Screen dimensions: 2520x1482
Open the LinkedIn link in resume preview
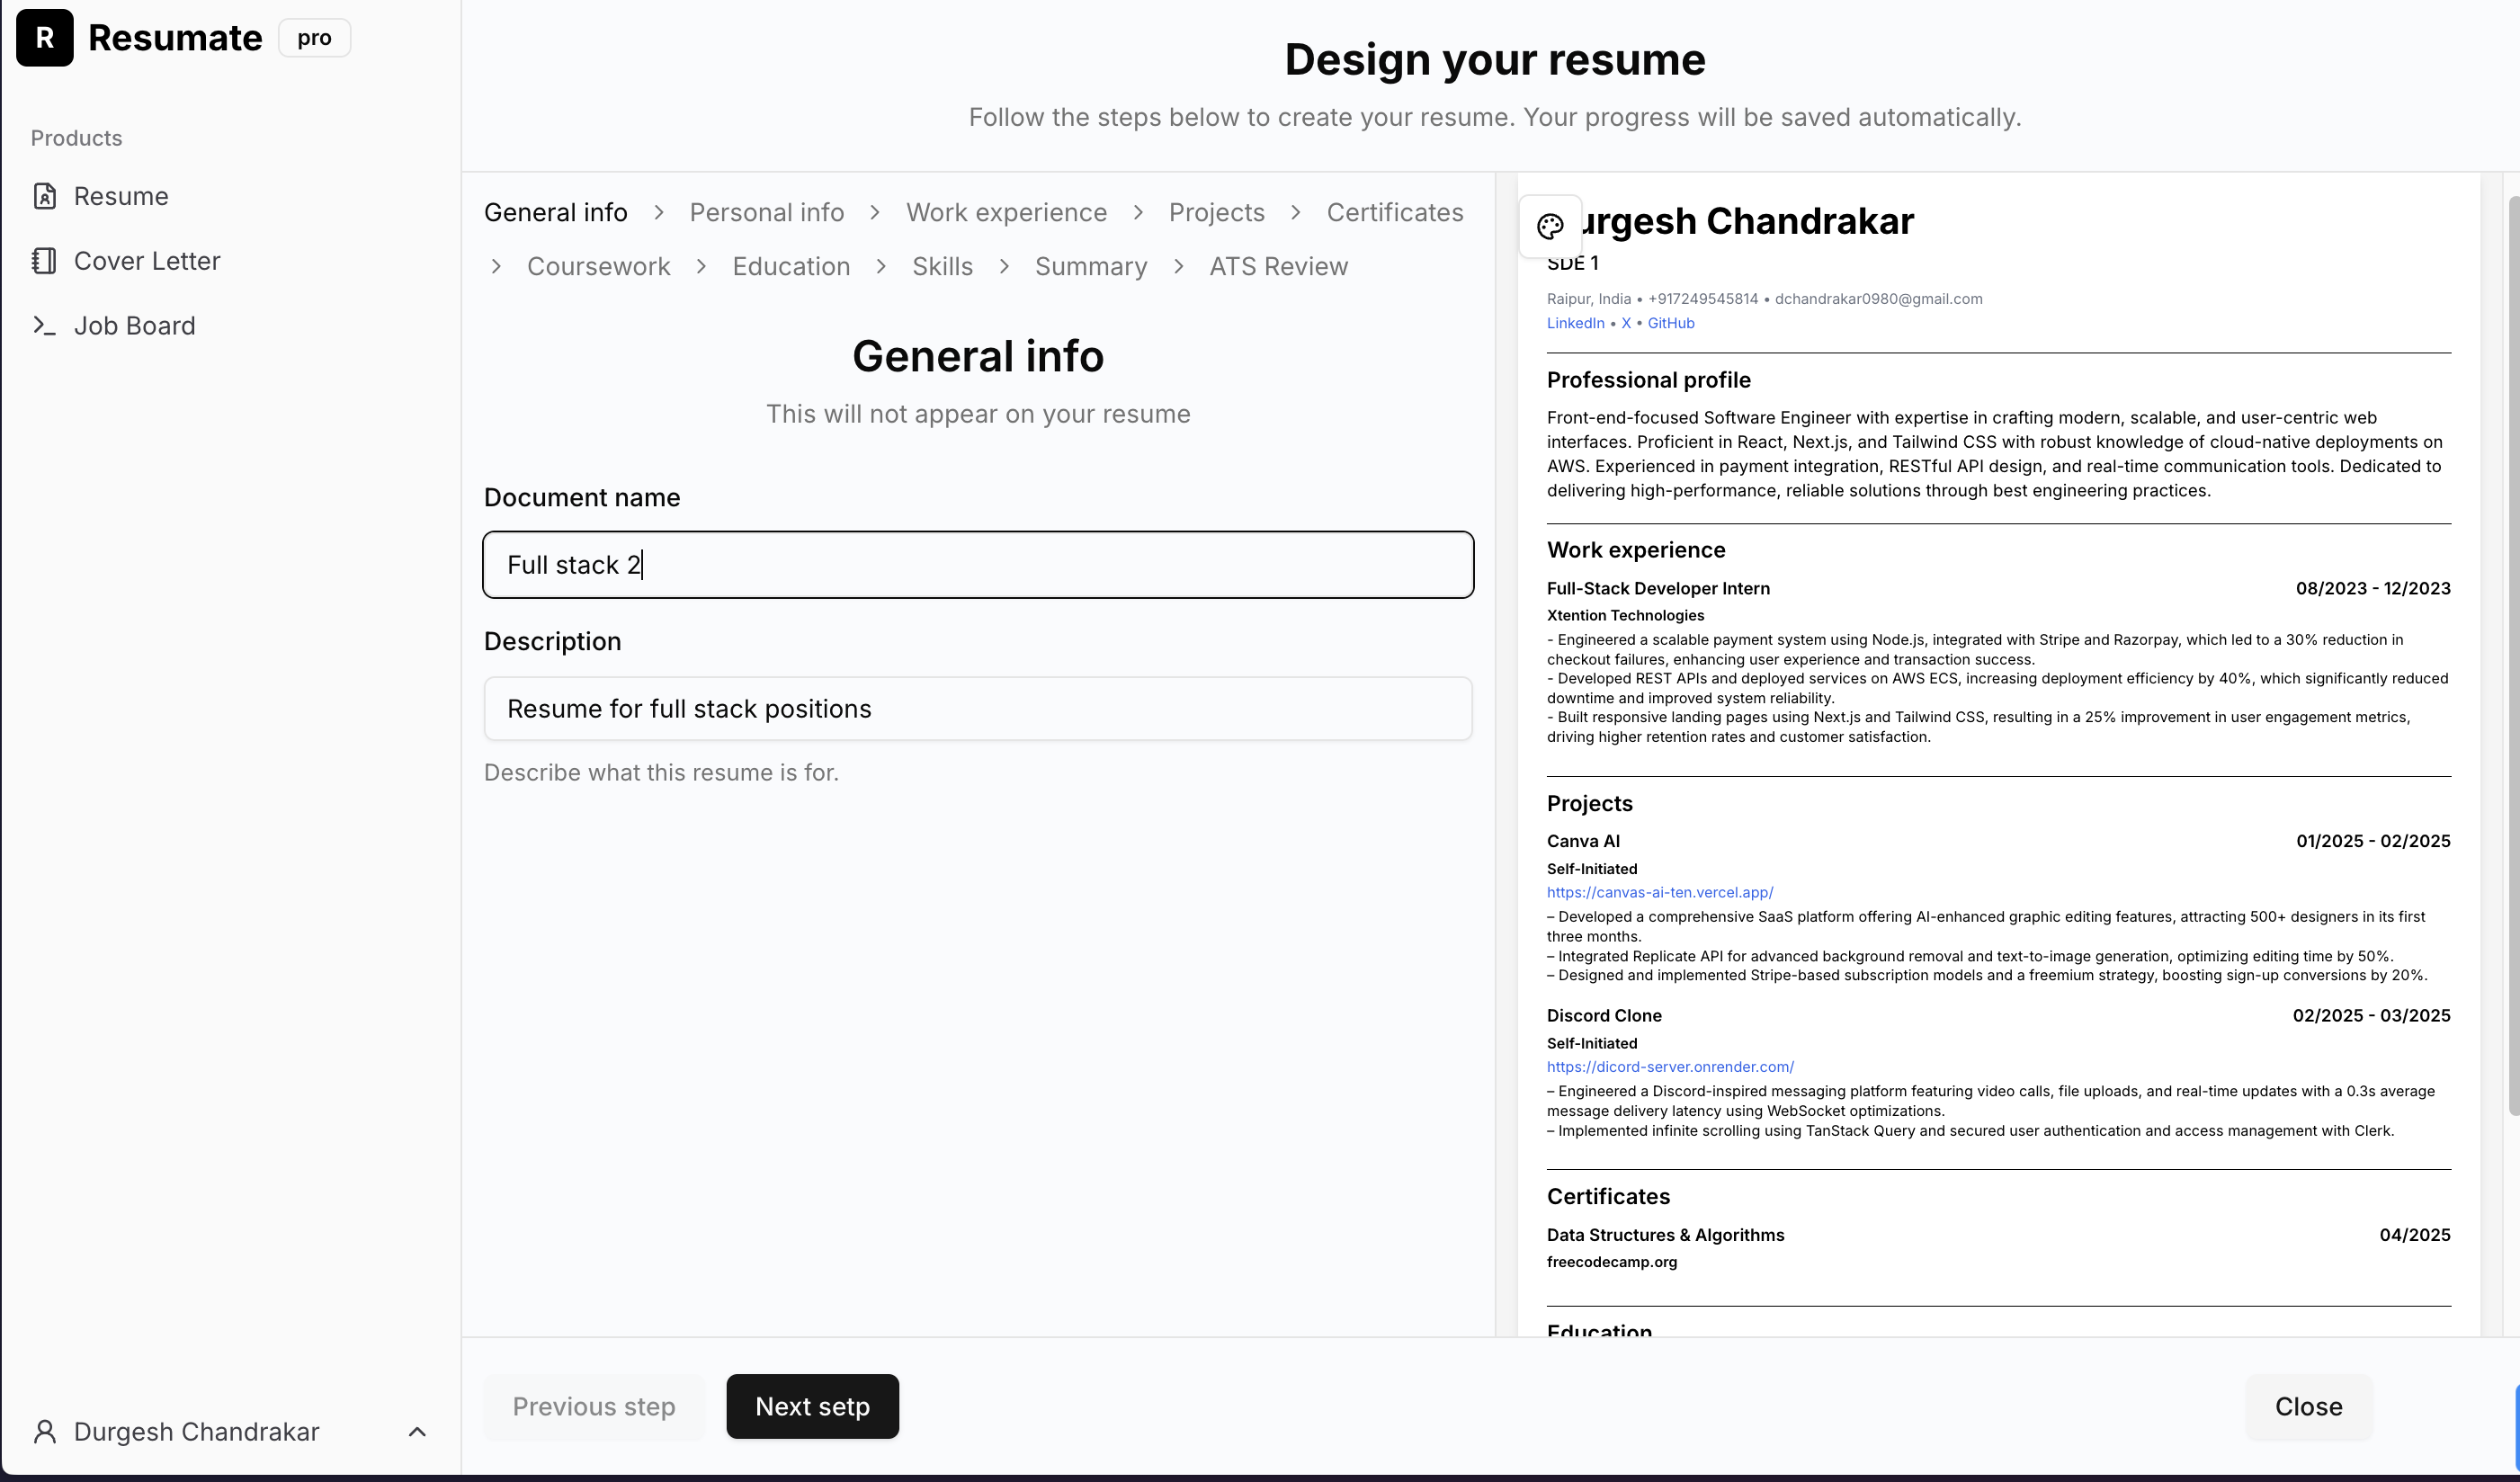click(1575, 323)
